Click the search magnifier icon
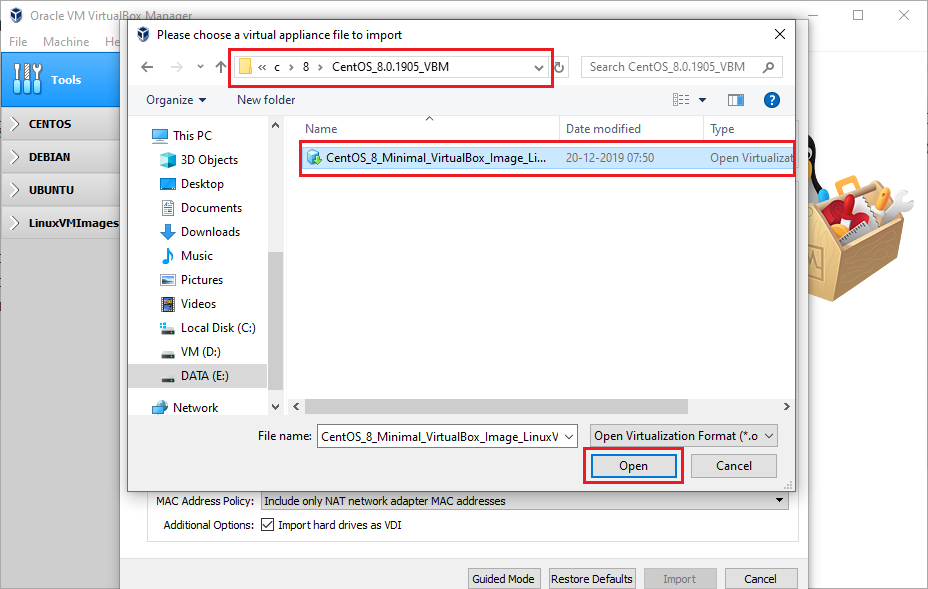This screenshot has height=589, width=928. pos(768,67)
